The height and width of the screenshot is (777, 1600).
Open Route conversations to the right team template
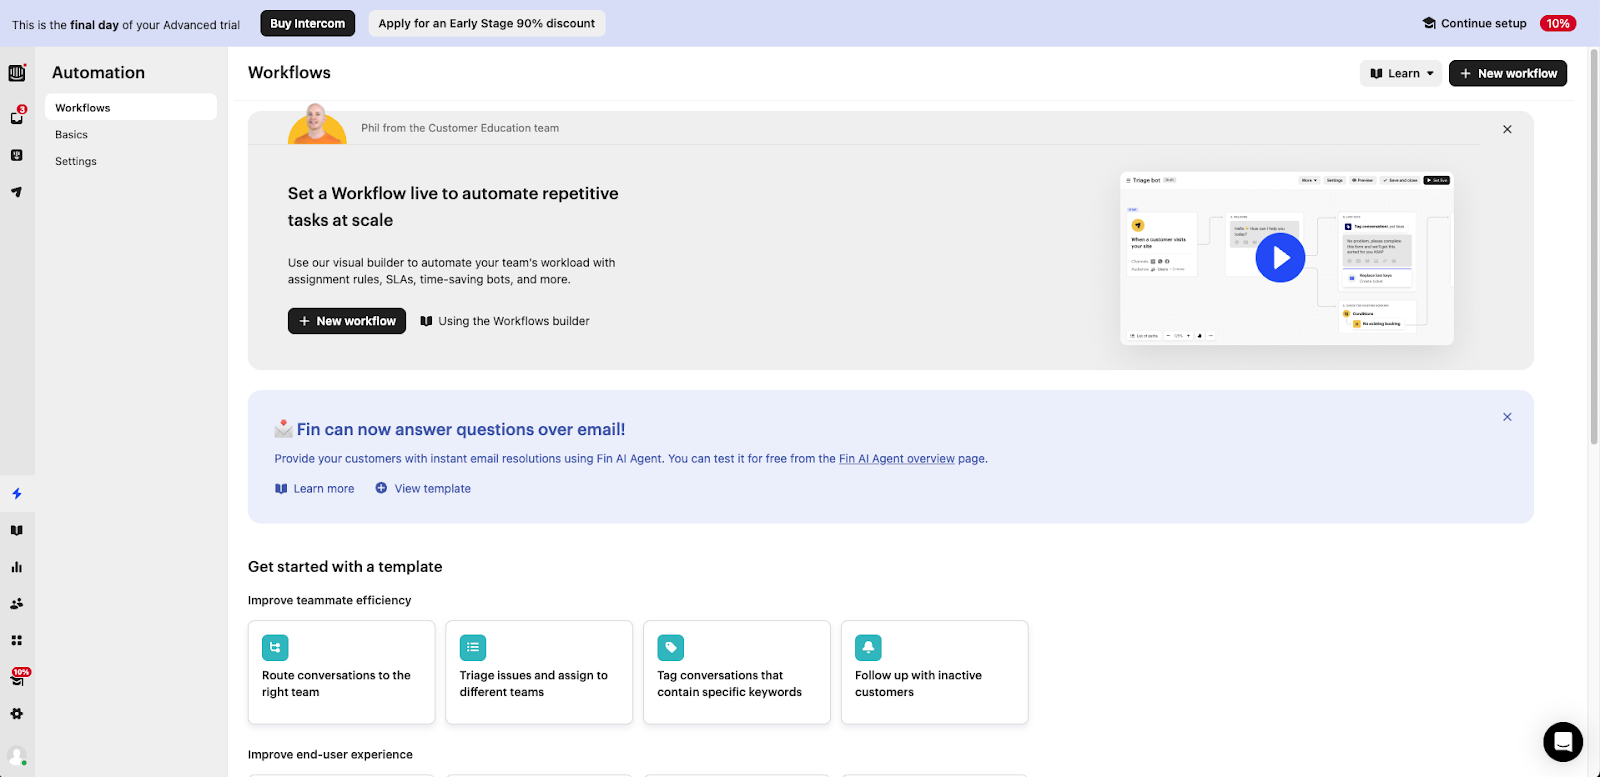341,672
